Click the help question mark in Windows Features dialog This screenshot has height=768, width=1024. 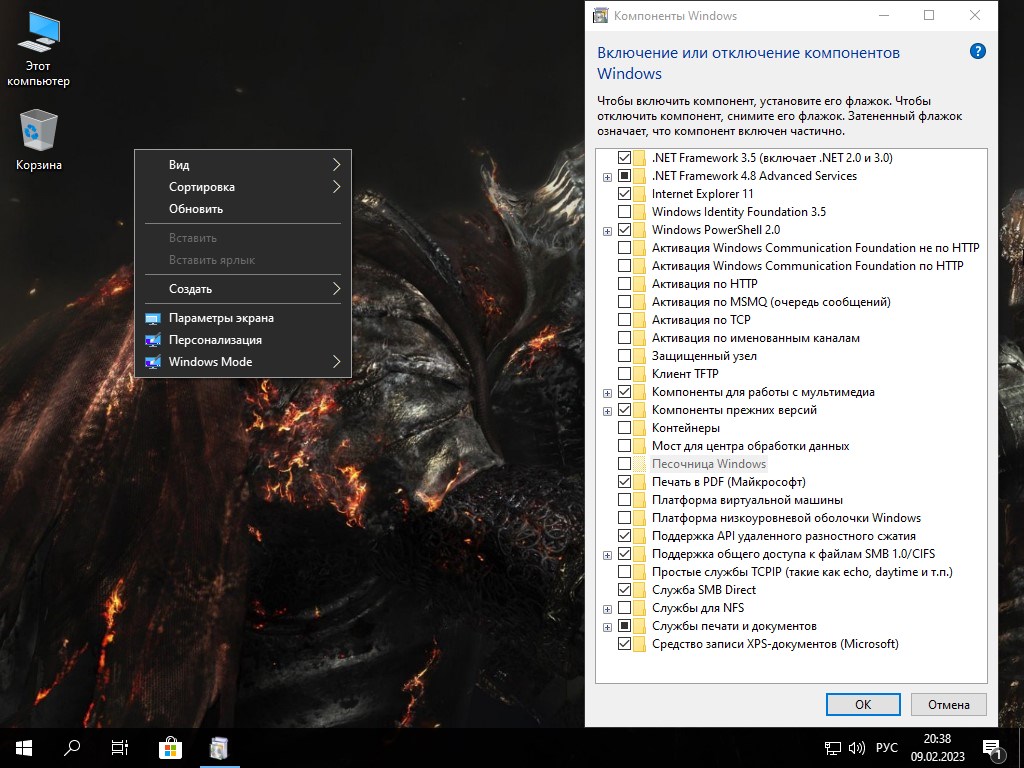coord(976,53)
